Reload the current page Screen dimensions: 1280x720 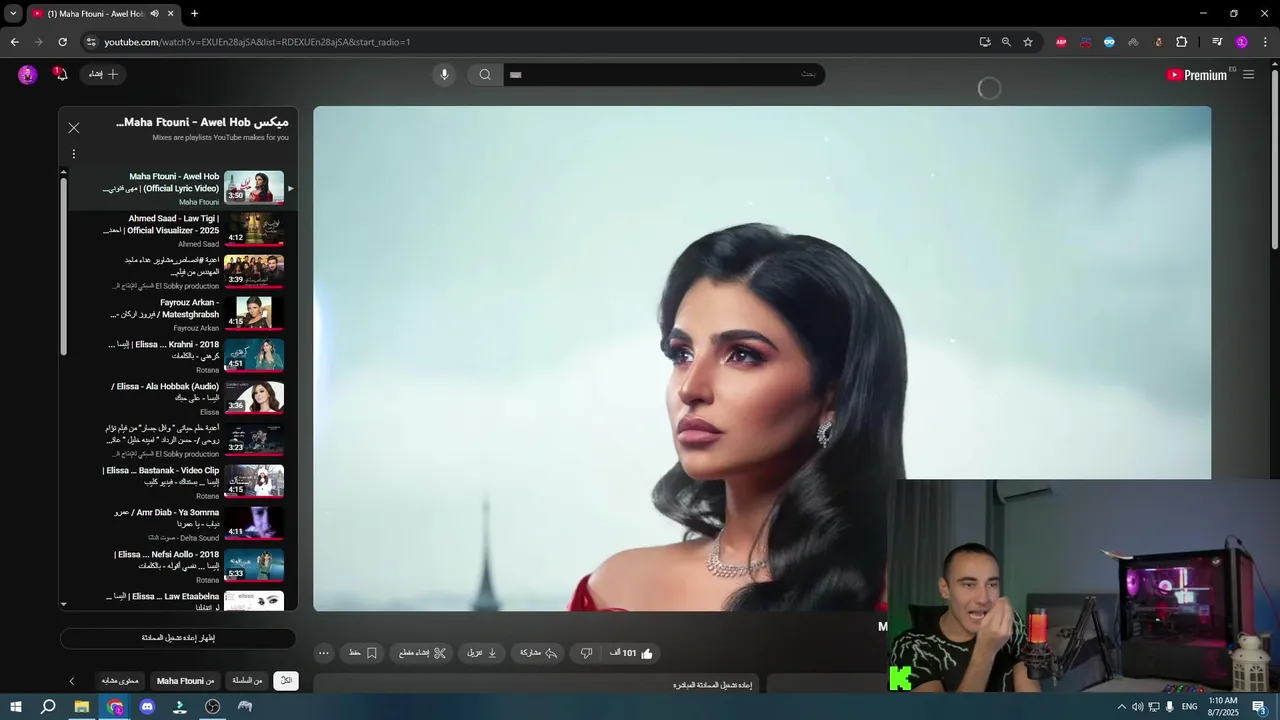tap(62, 42)
